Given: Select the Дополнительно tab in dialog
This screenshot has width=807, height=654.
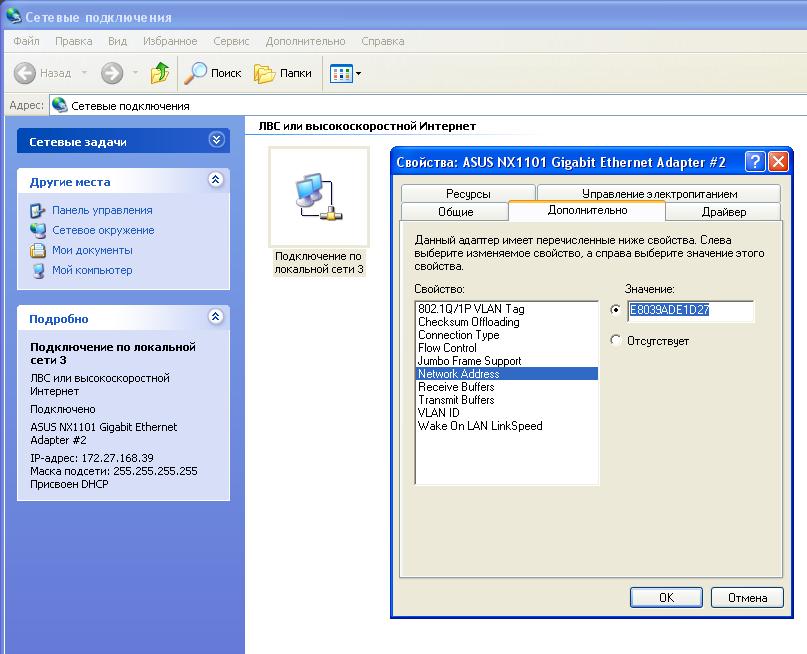Looking at the screenshot, I should point(587,210).
